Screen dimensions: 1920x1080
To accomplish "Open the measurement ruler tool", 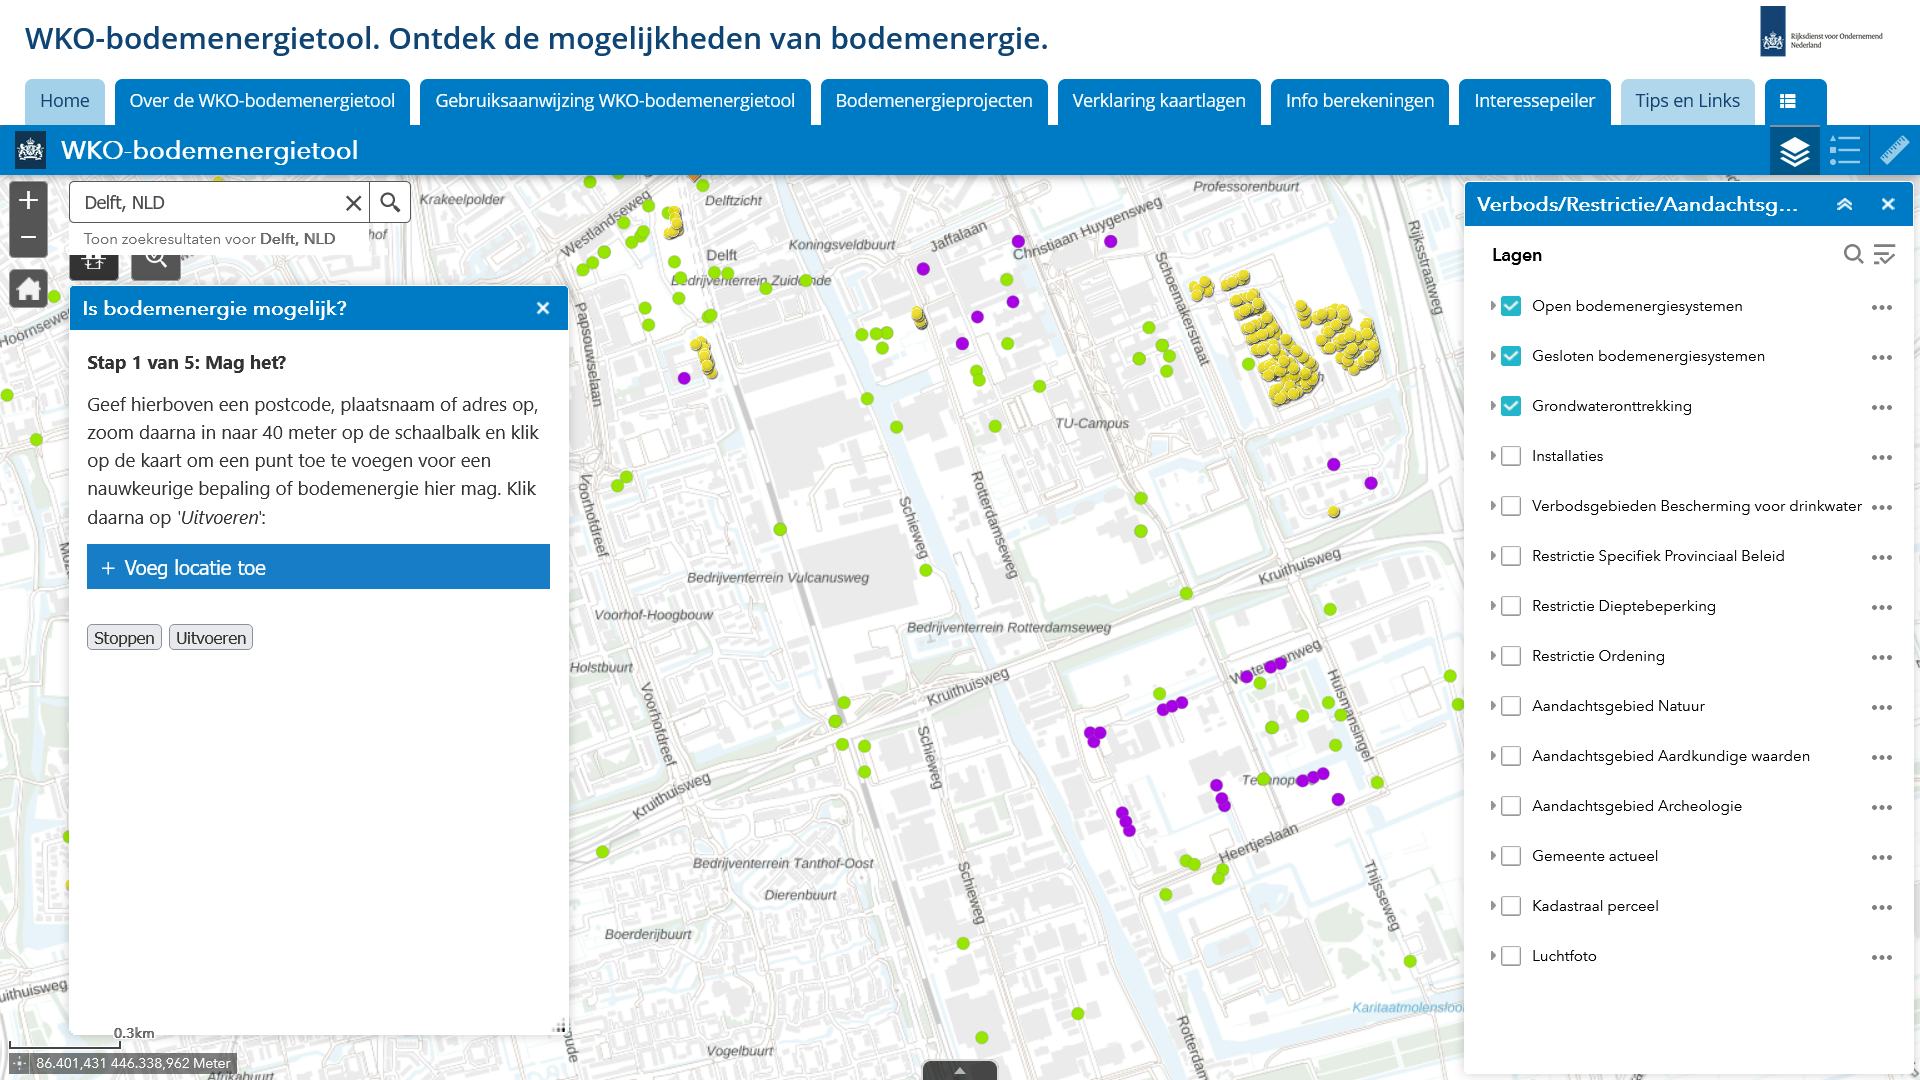I will pos(1894,151).
